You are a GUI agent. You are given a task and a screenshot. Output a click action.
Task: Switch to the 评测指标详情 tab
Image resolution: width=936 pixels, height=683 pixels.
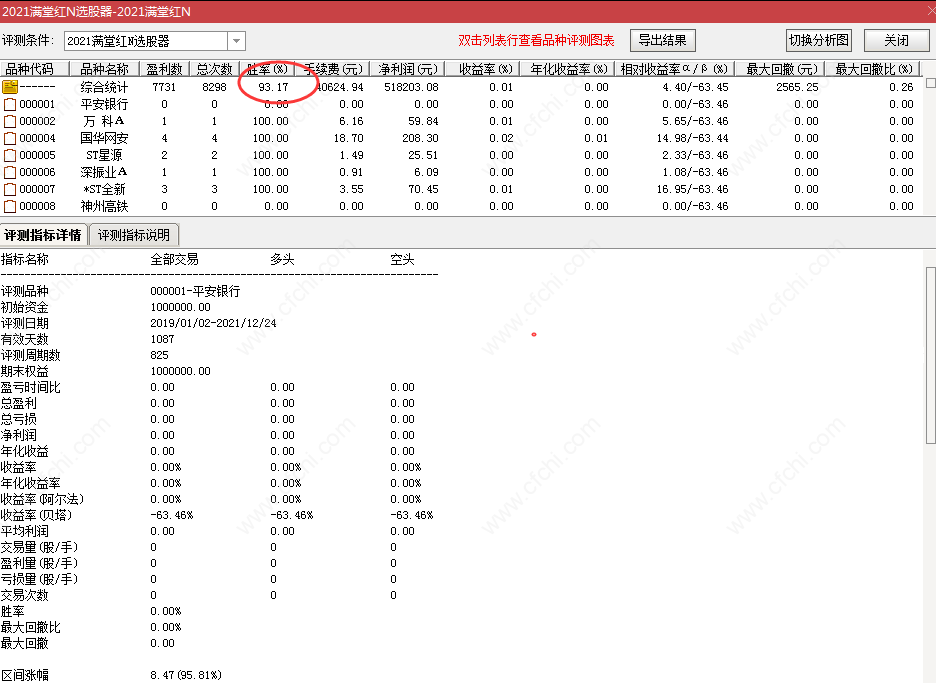43,235
